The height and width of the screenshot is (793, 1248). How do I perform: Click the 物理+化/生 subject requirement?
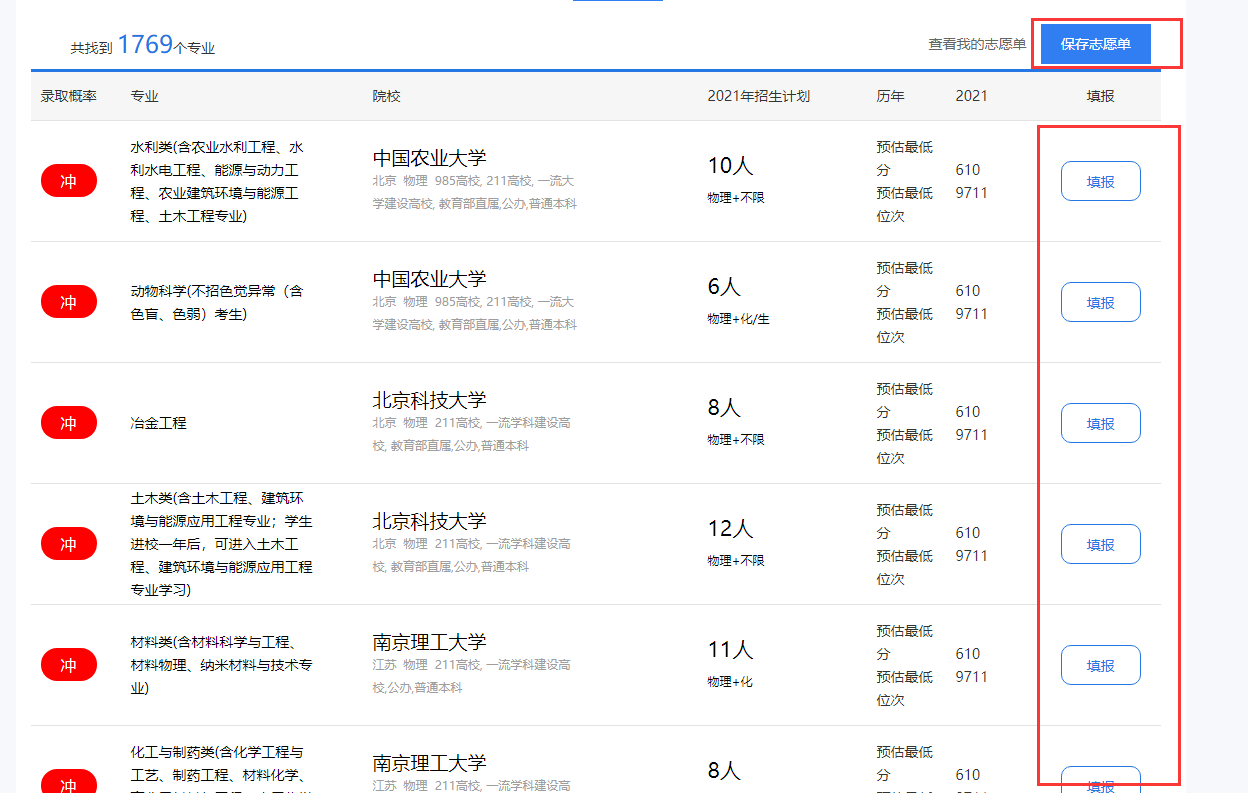coord(739,319)
